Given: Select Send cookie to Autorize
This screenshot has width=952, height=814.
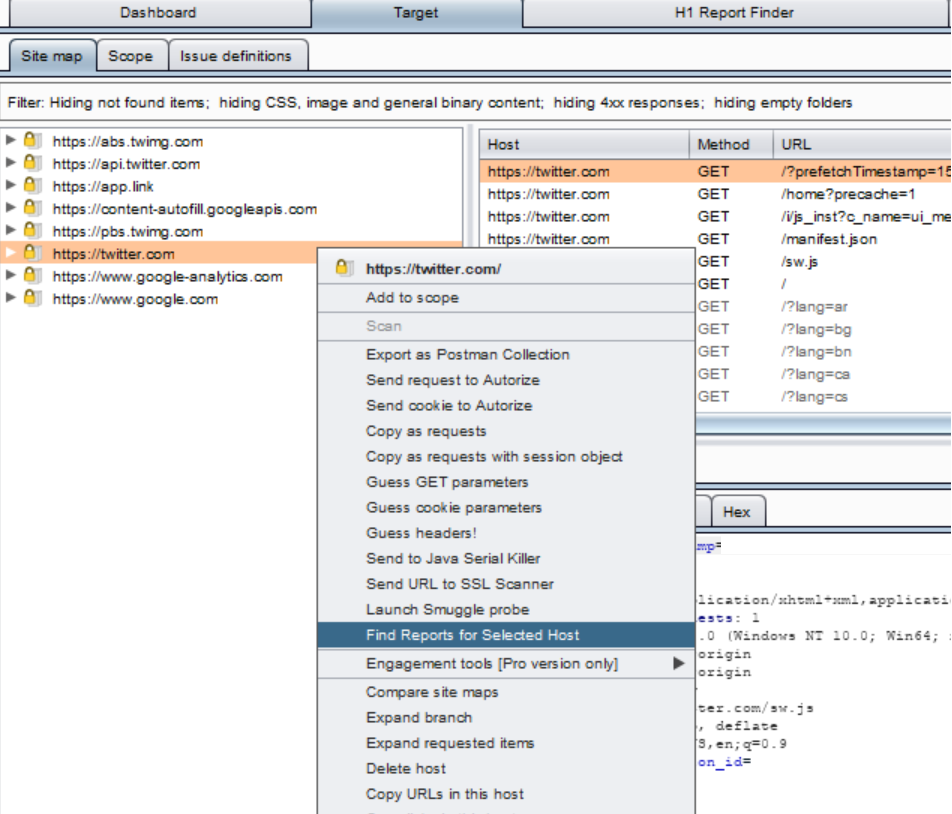Looking at the screenshot, I should click(506, 405).
